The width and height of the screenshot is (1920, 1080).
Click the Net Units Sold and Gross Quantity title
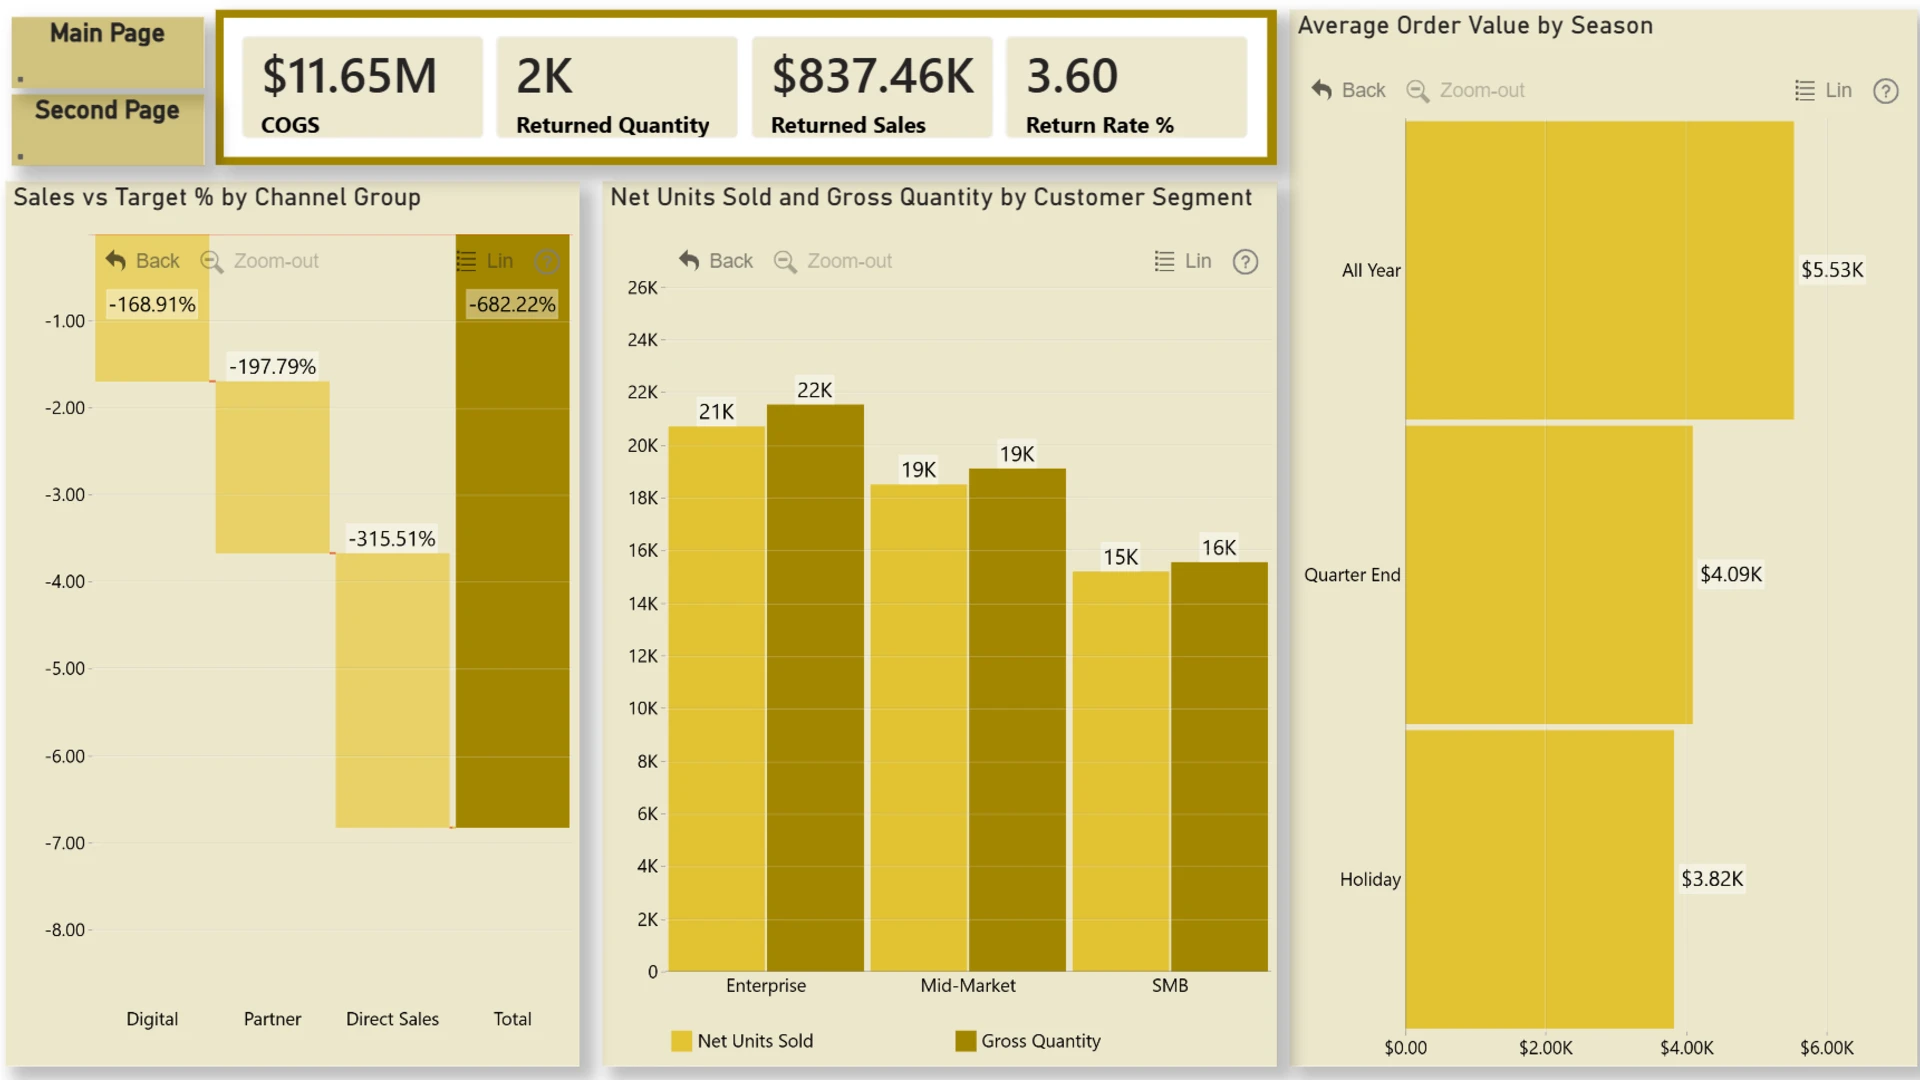click(931, 197)
